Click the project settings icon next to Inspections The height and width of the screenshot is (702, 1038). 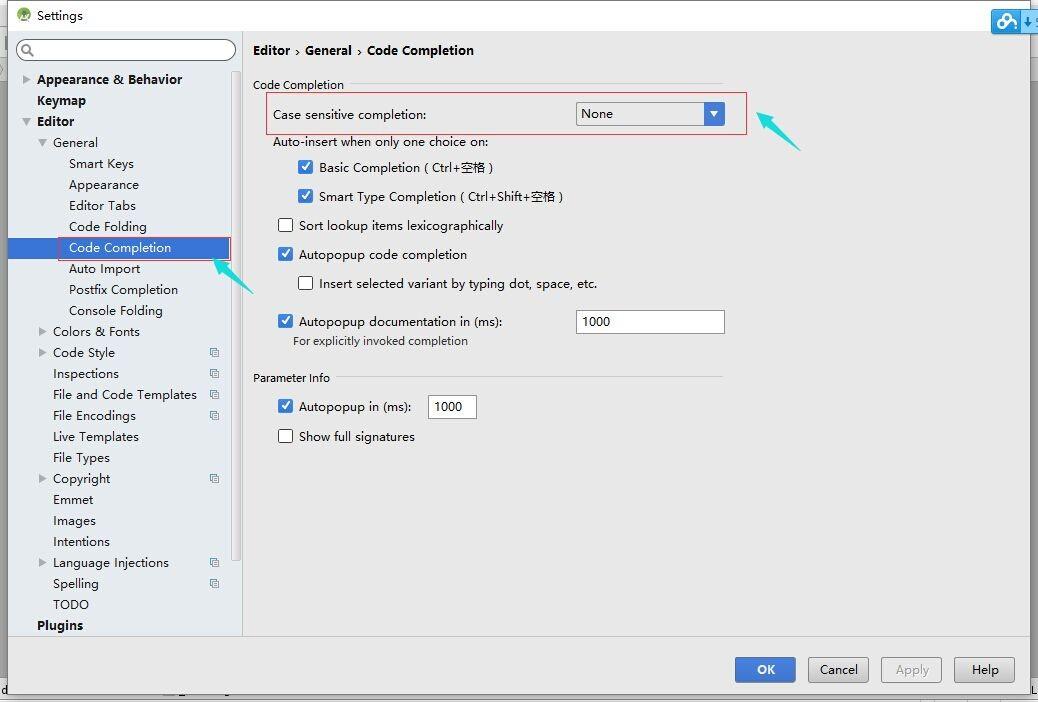(214, 373)
